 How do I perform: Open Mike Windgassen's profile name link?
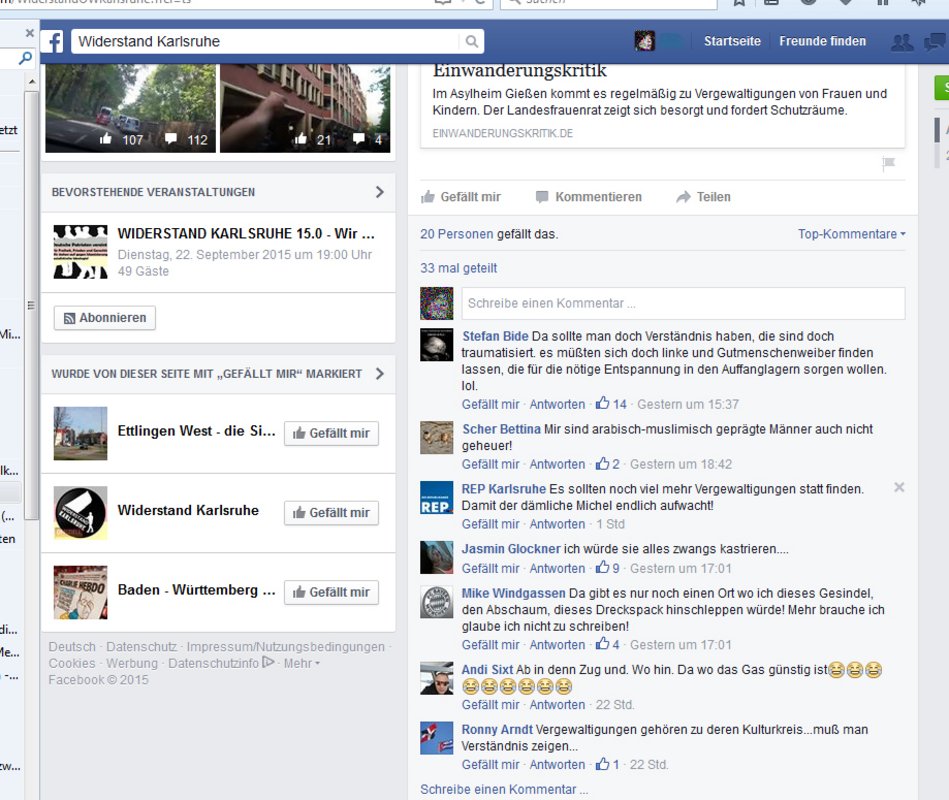(x=513, y=593)
